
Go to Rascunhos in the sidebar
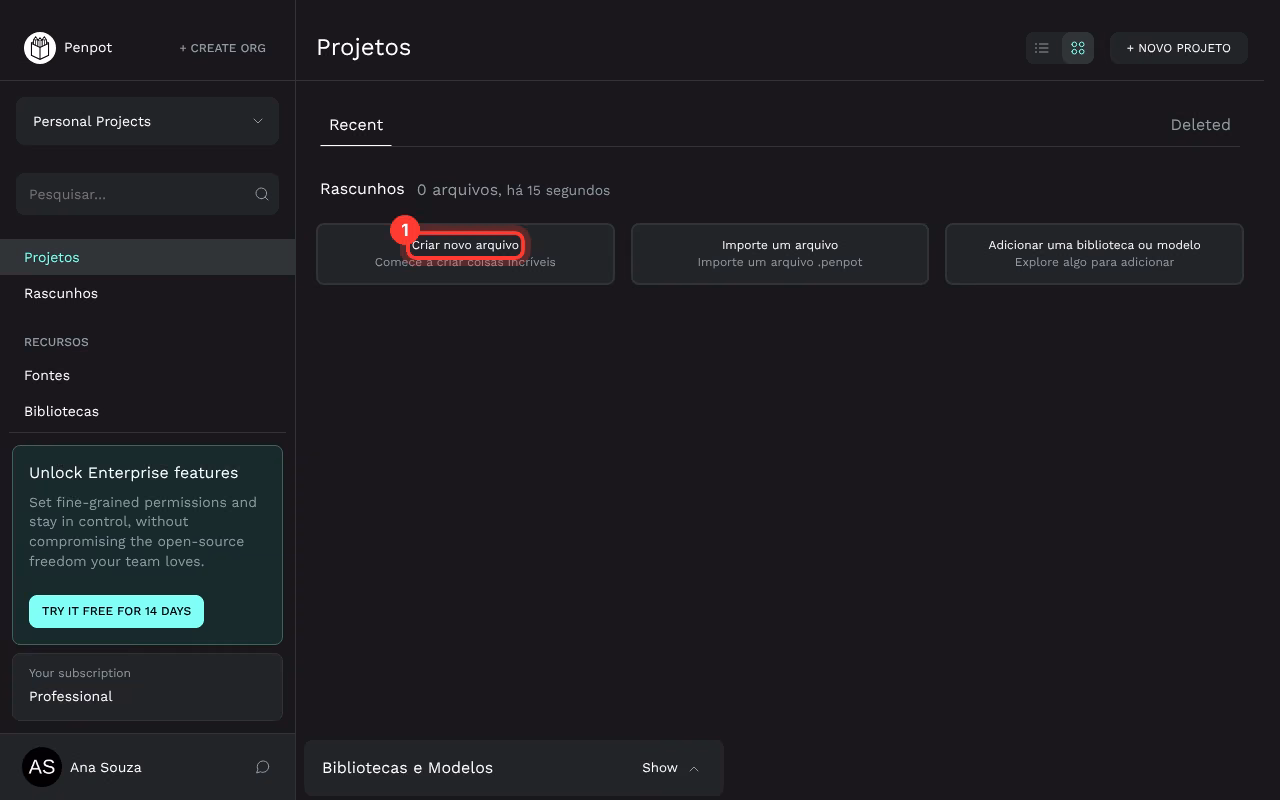[x=147, y=293]
